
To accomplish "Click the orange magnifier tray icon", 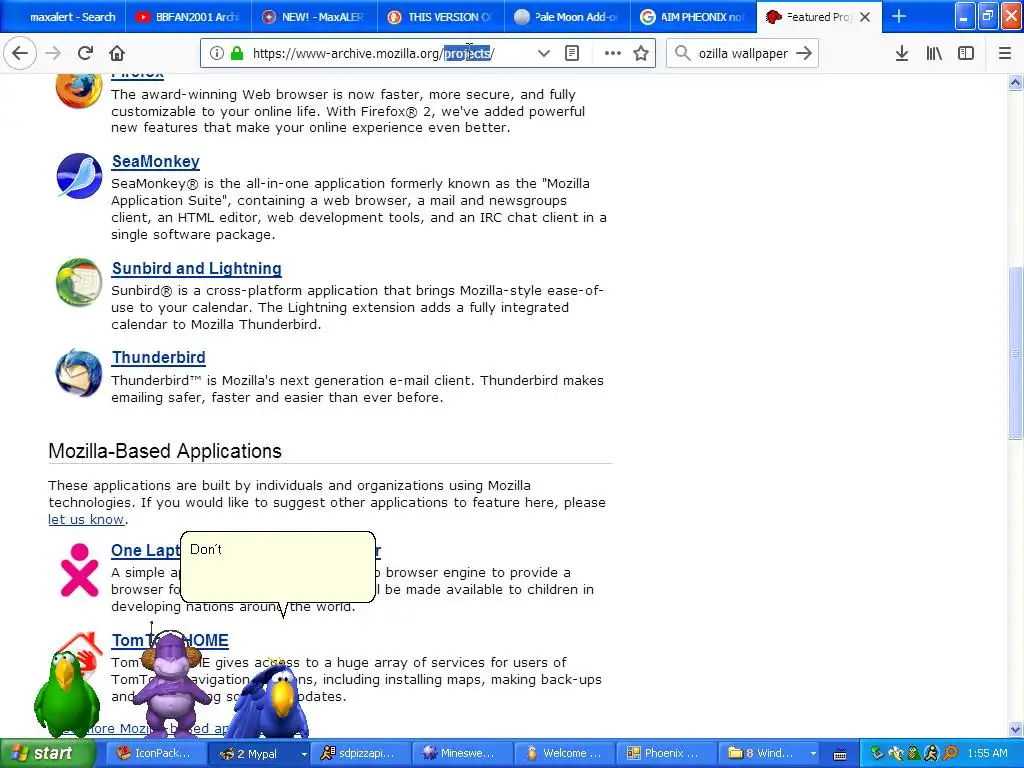I will tap(950, 754).
